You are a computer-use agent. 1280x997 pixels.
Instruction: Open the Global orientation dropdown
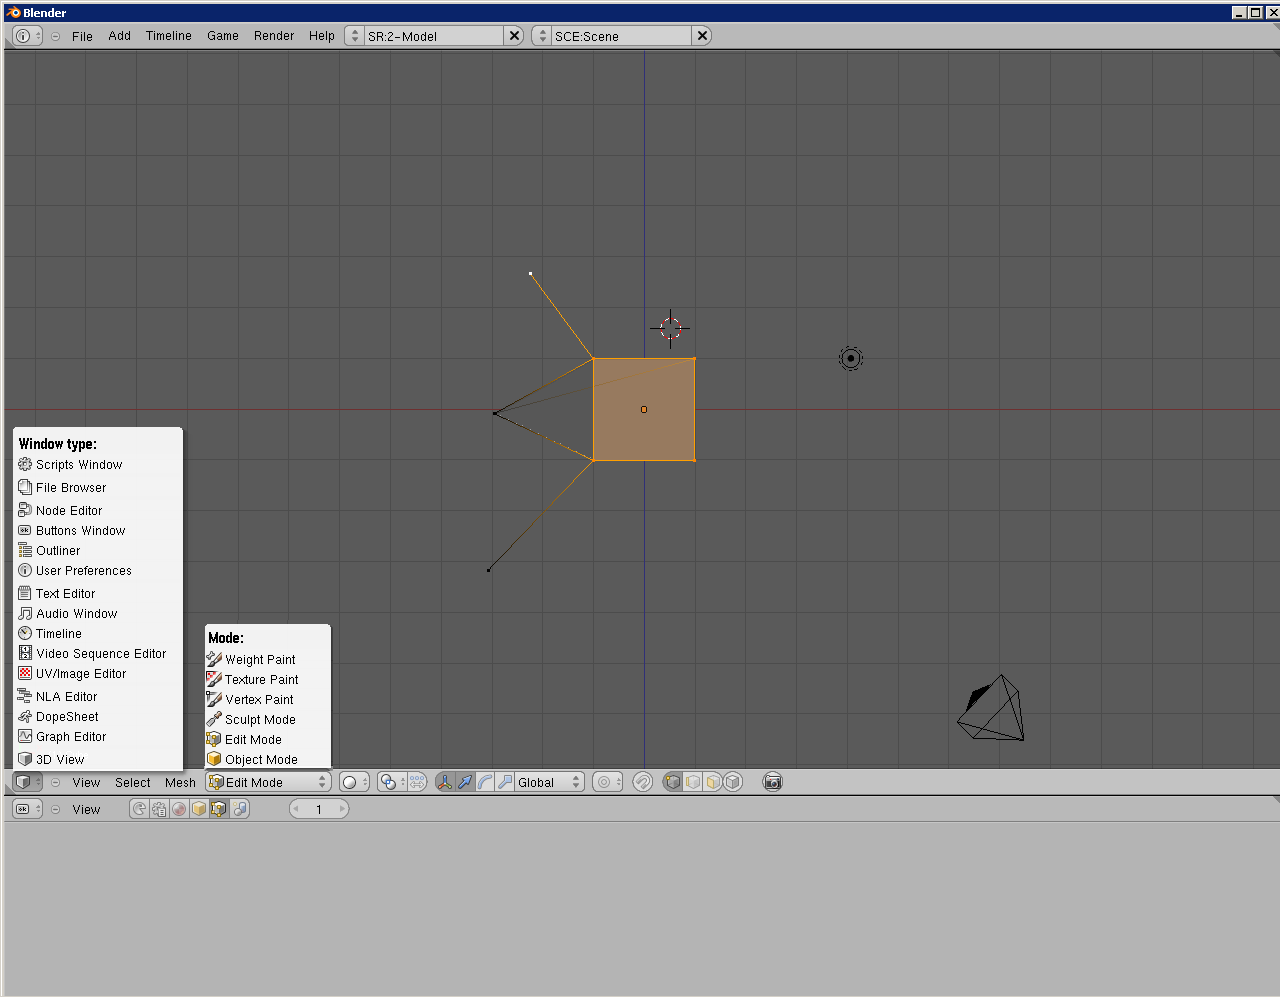tap(550, 782)
